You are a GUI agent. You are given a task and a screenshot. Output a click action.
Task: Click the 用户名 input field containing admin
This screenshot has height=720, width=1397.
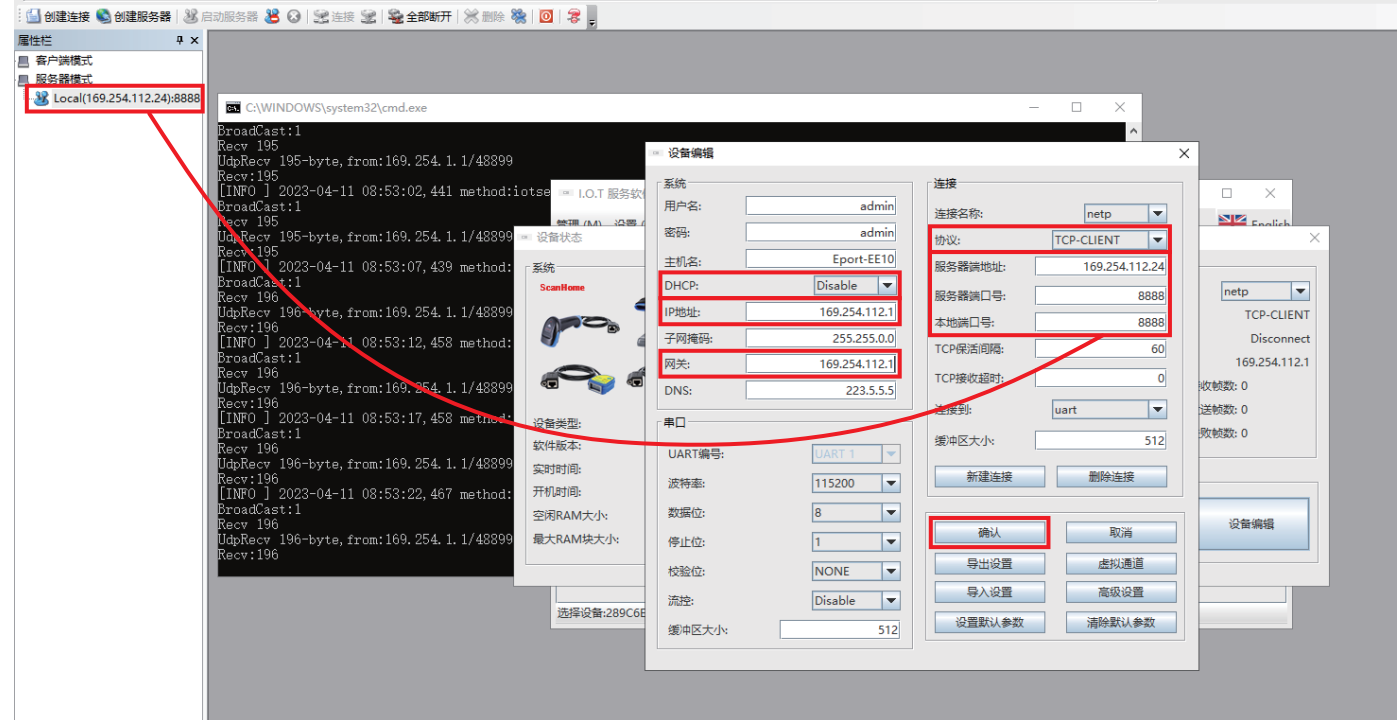point(821,206)
